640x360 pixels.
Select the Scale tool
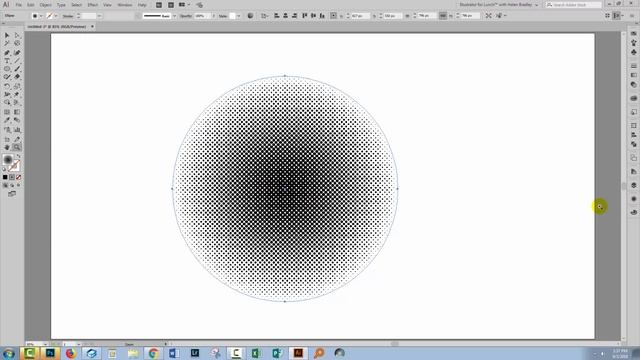pos(17,87)
